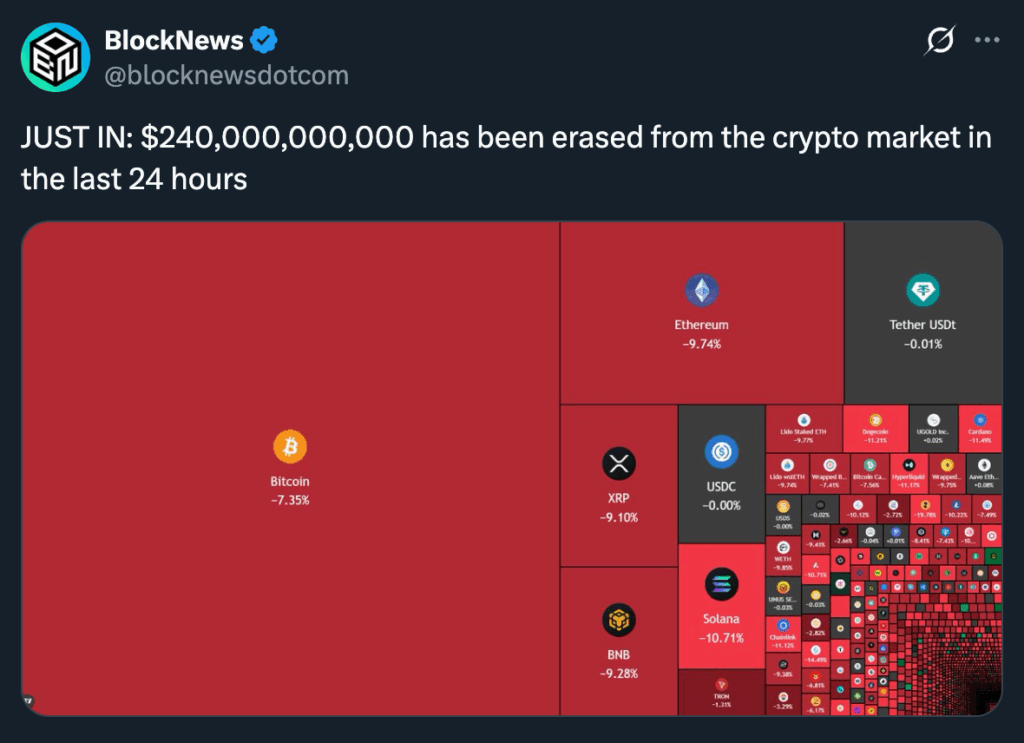
Task: Click the Tether USDt logo
Action: (x=922, y=291)
